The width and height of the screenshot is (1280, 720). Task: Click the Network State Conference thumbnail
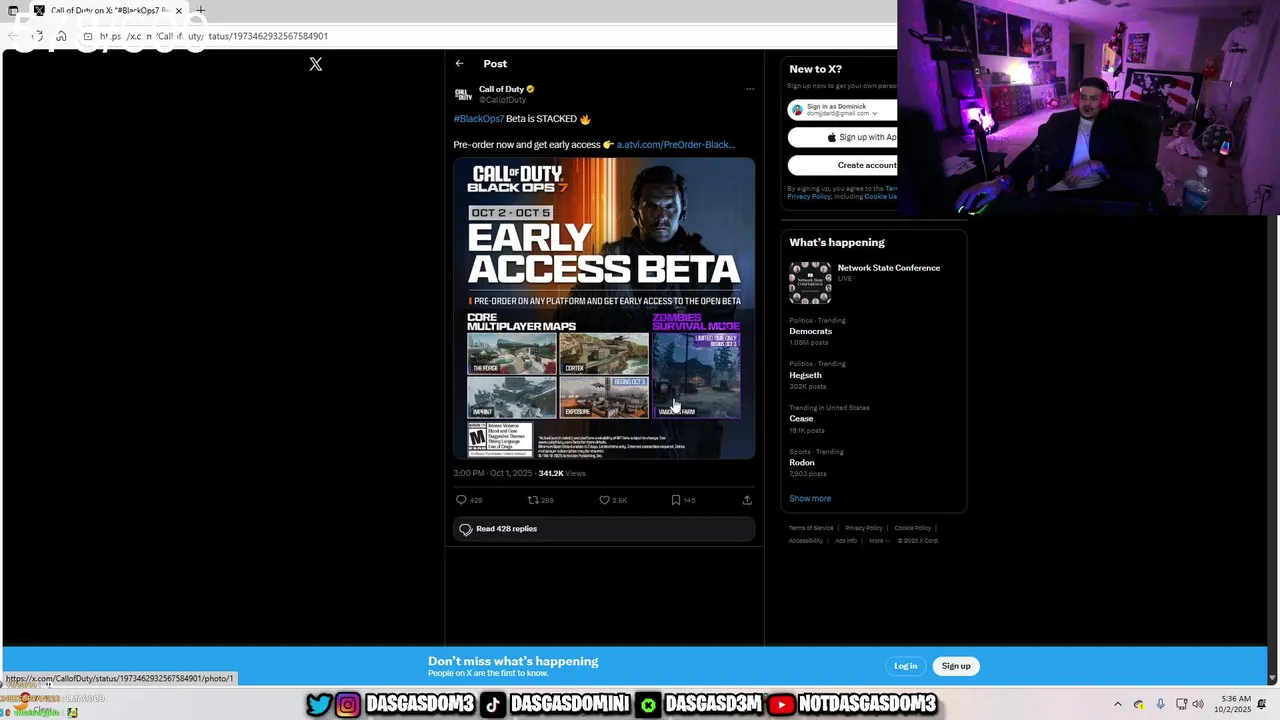coord(810,283)
